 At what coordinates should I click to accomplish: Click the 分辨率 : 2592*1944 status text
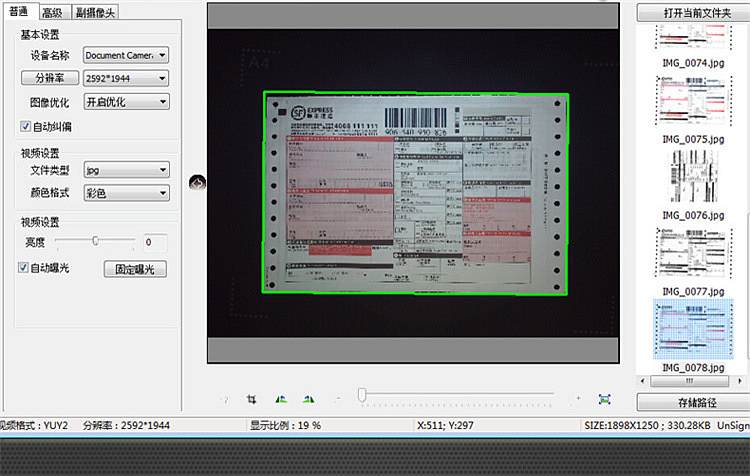pos(126,425)
